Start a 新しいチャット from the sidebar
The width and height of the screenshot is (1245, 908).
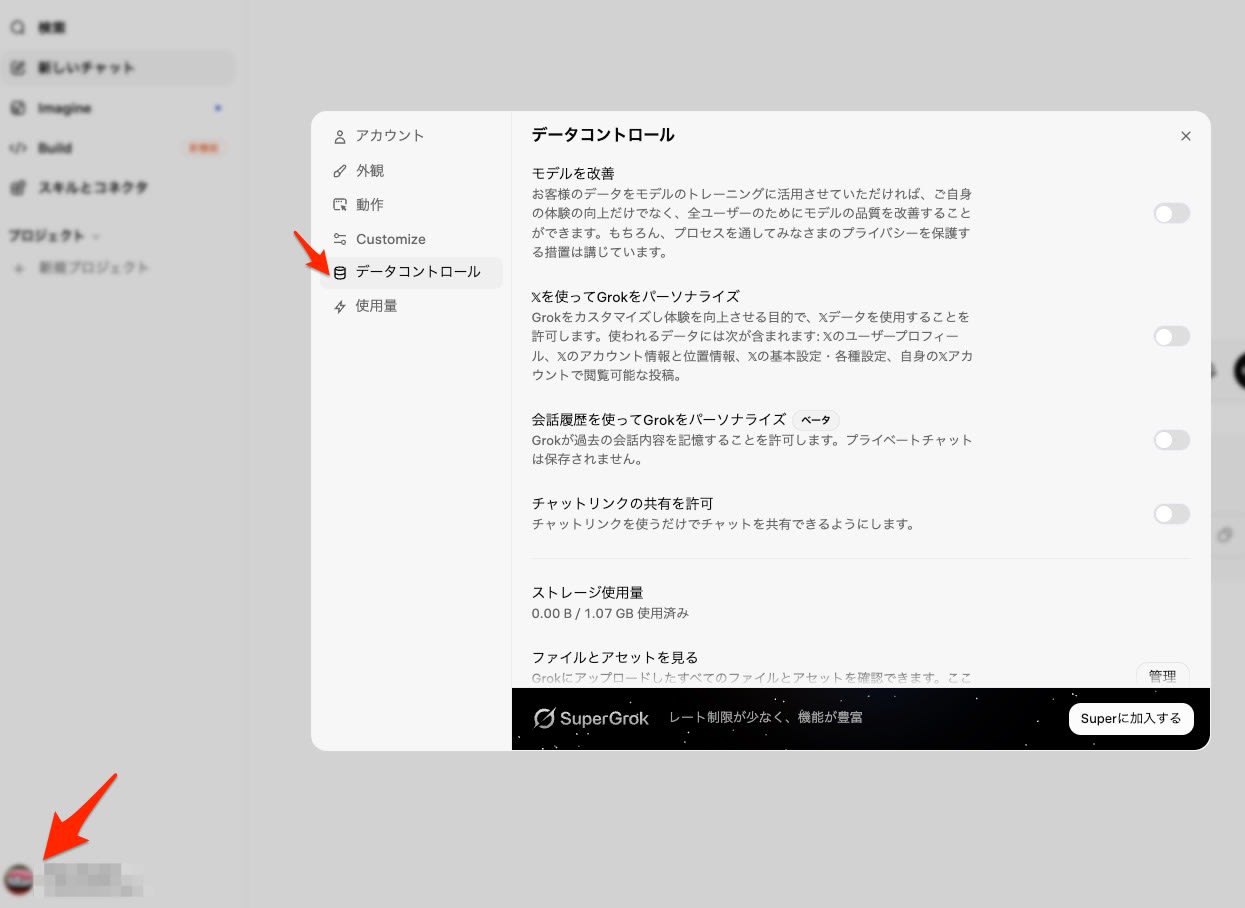(118, 68)
